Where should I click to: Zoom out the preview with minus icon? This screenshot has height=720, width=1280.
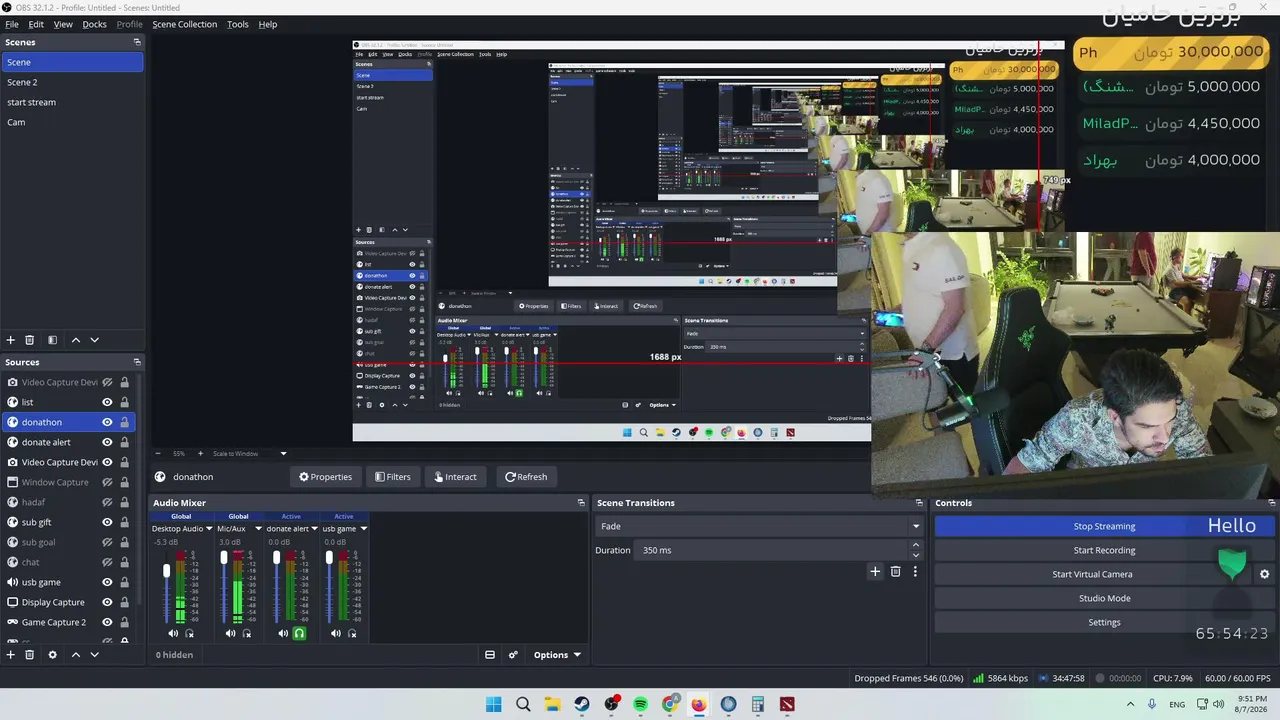pyautogui.click(x=157, y=454)
